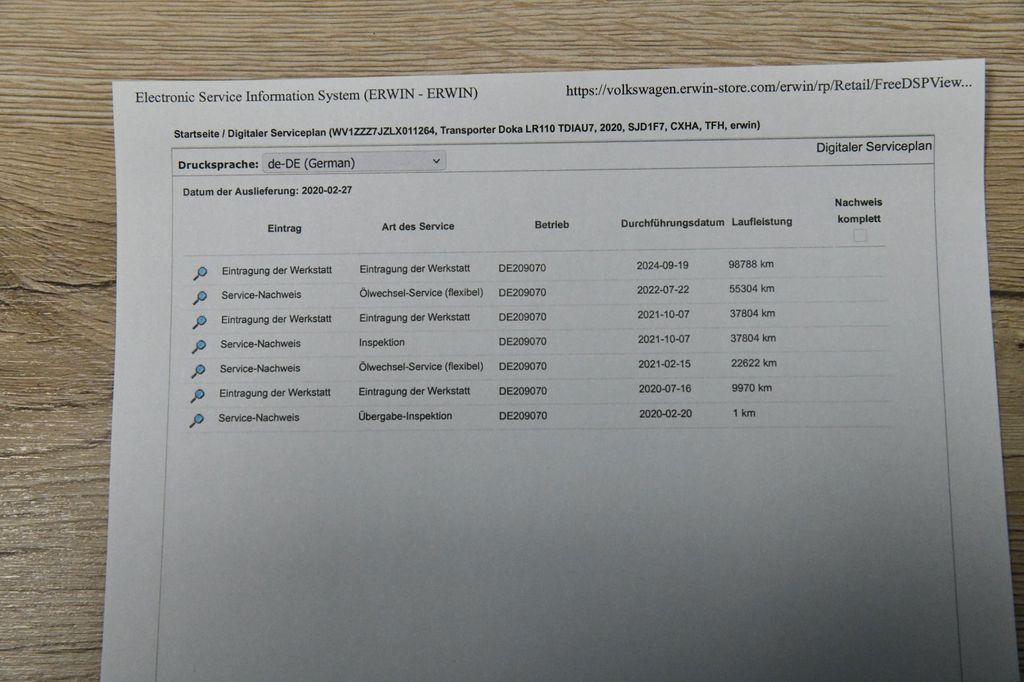The width and height of the screenshot is (1024, 682).
Task: Click the Art des Service column header
Action: [418, 226]
